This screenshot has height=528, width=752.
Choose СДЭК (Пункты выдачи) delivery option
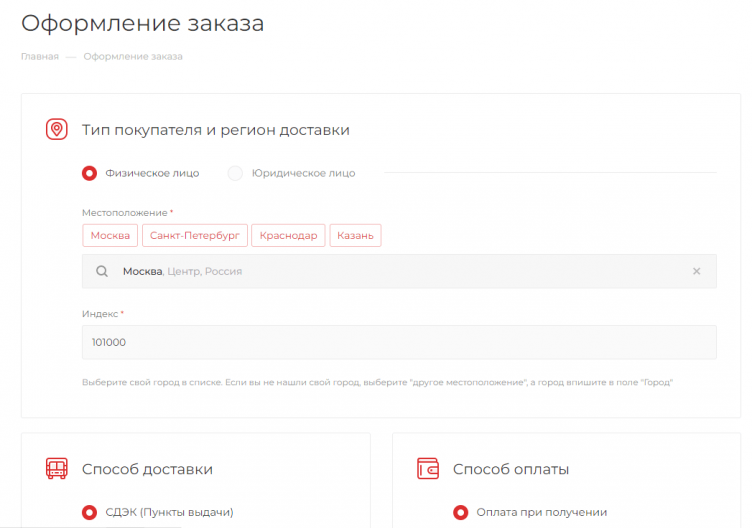[x=89, y=513]
